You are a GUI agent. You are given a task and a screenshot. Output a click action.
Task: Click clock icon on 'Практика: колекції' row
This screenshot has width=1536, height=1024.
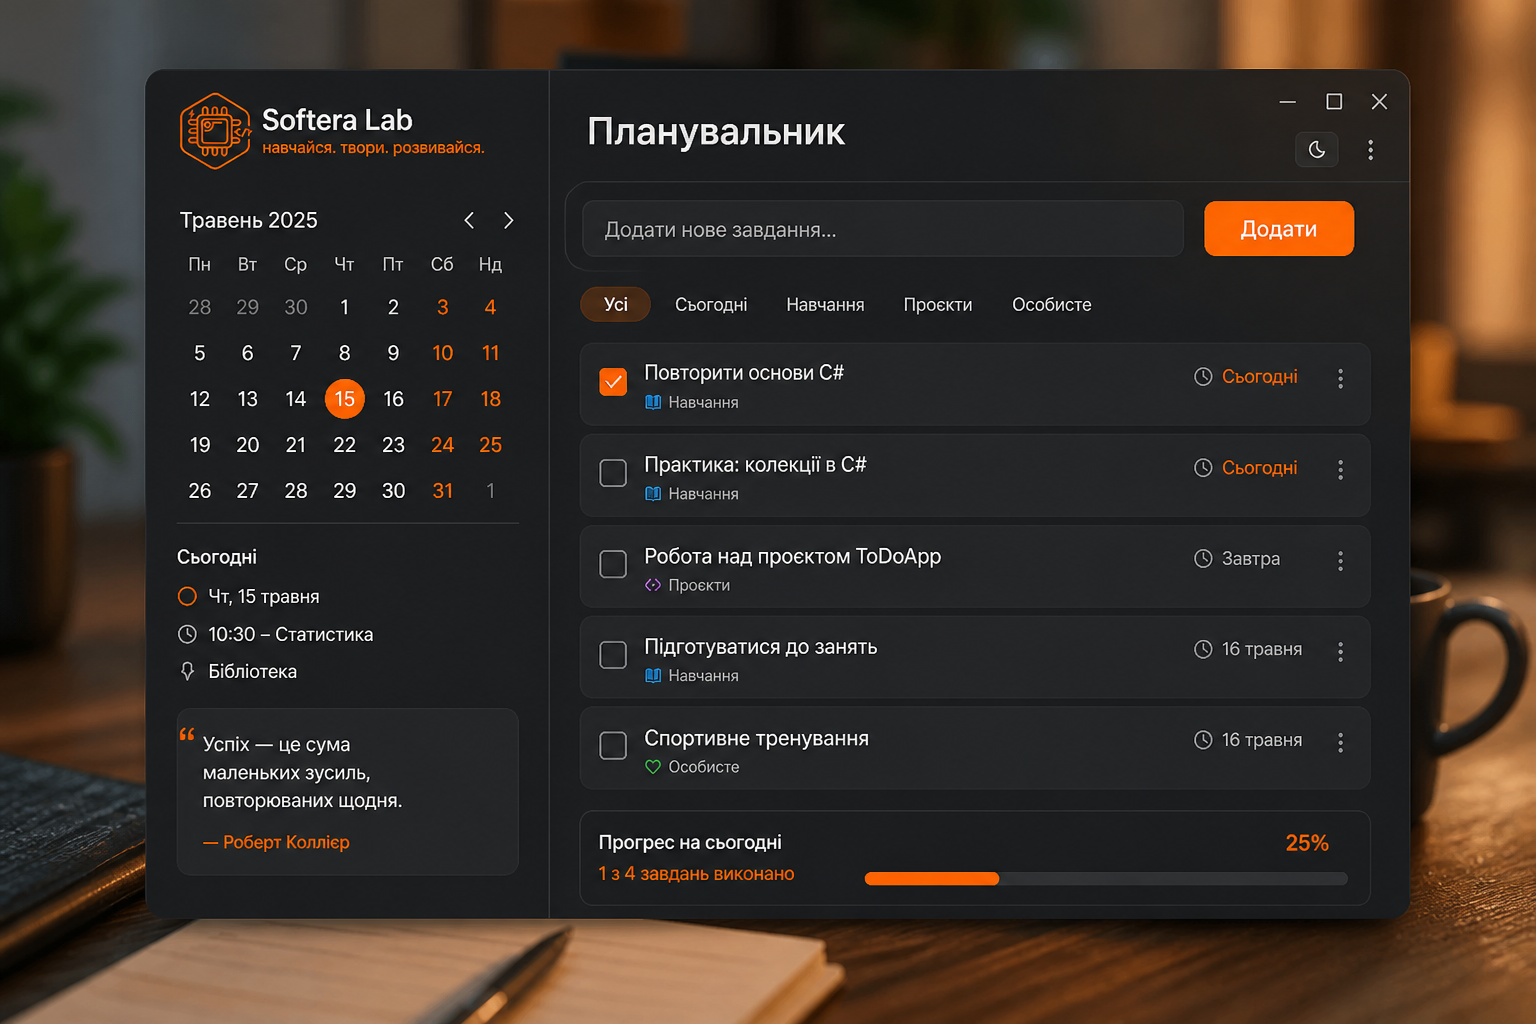point(1203,467)
